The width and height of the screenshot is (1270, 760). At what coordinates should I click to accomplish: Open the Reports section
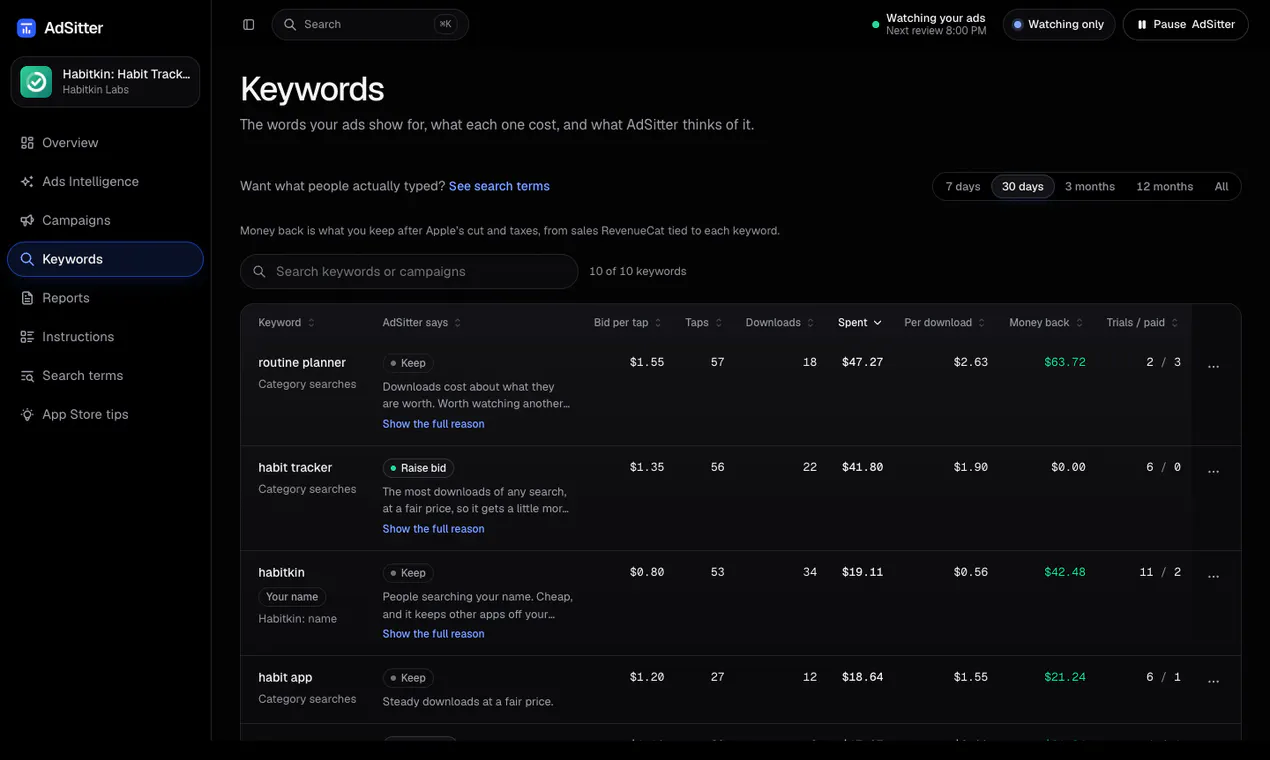[x=105, y=298]
